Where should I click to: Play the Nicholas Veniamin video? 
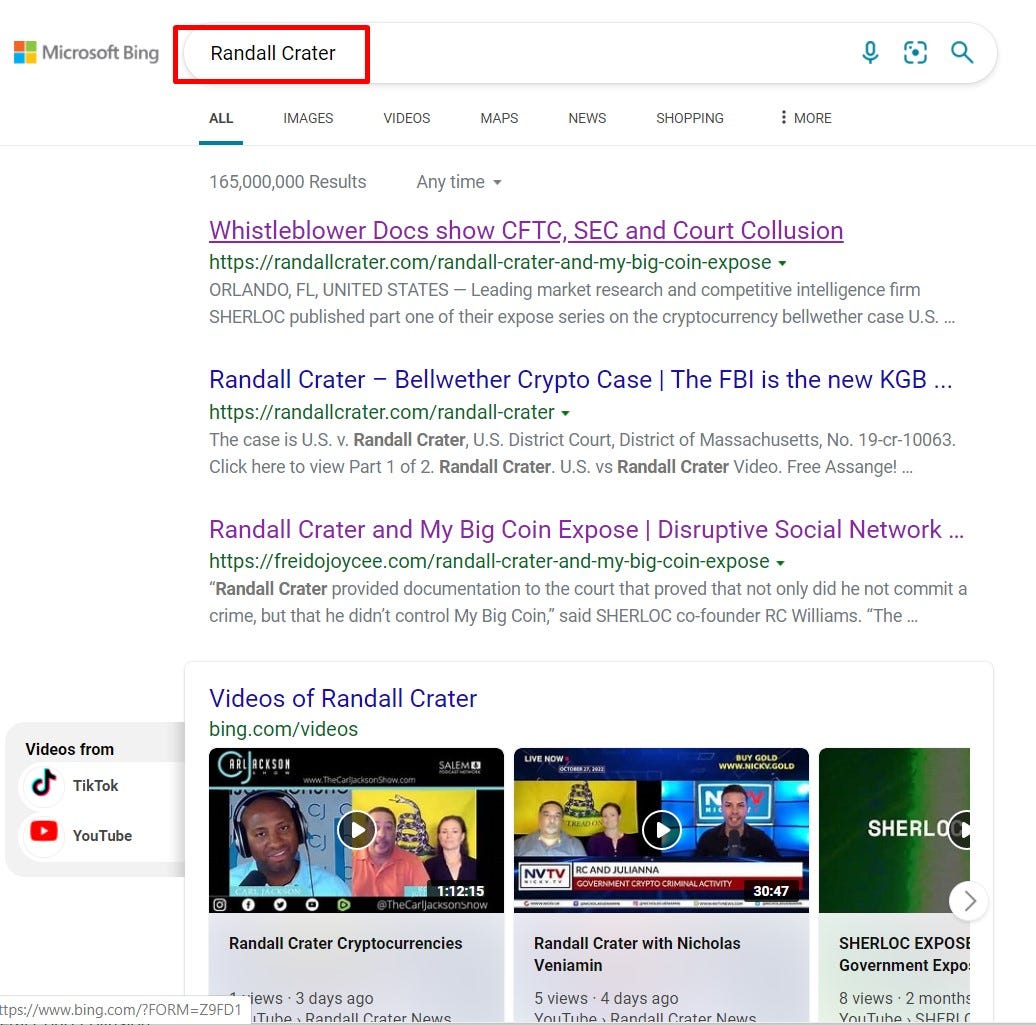tap(661, 829)
